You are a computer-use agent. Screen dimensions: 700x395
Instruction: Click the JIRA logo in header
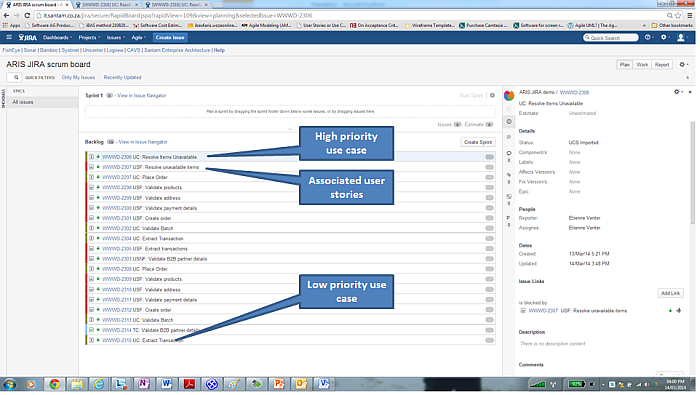28,37
